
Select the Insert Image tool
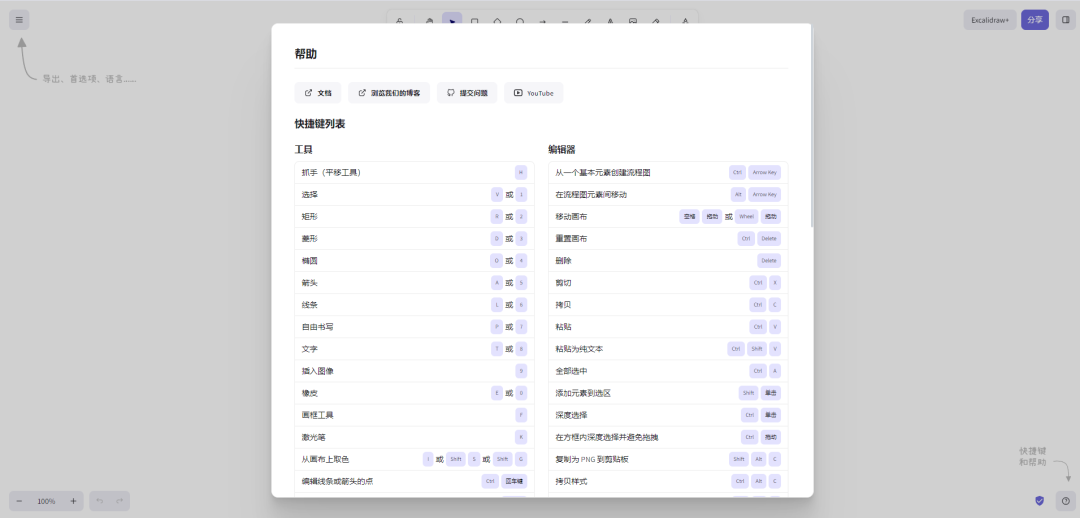pos(633,20)
